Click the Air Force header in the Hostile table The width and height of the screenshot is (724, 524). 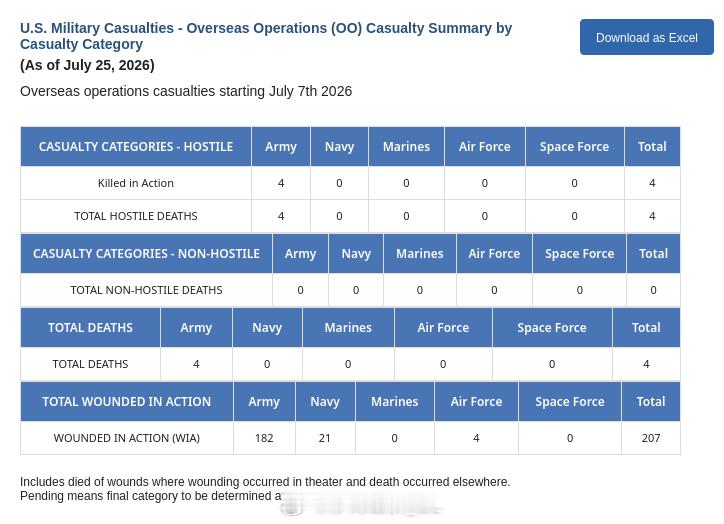tap(485, 147)
